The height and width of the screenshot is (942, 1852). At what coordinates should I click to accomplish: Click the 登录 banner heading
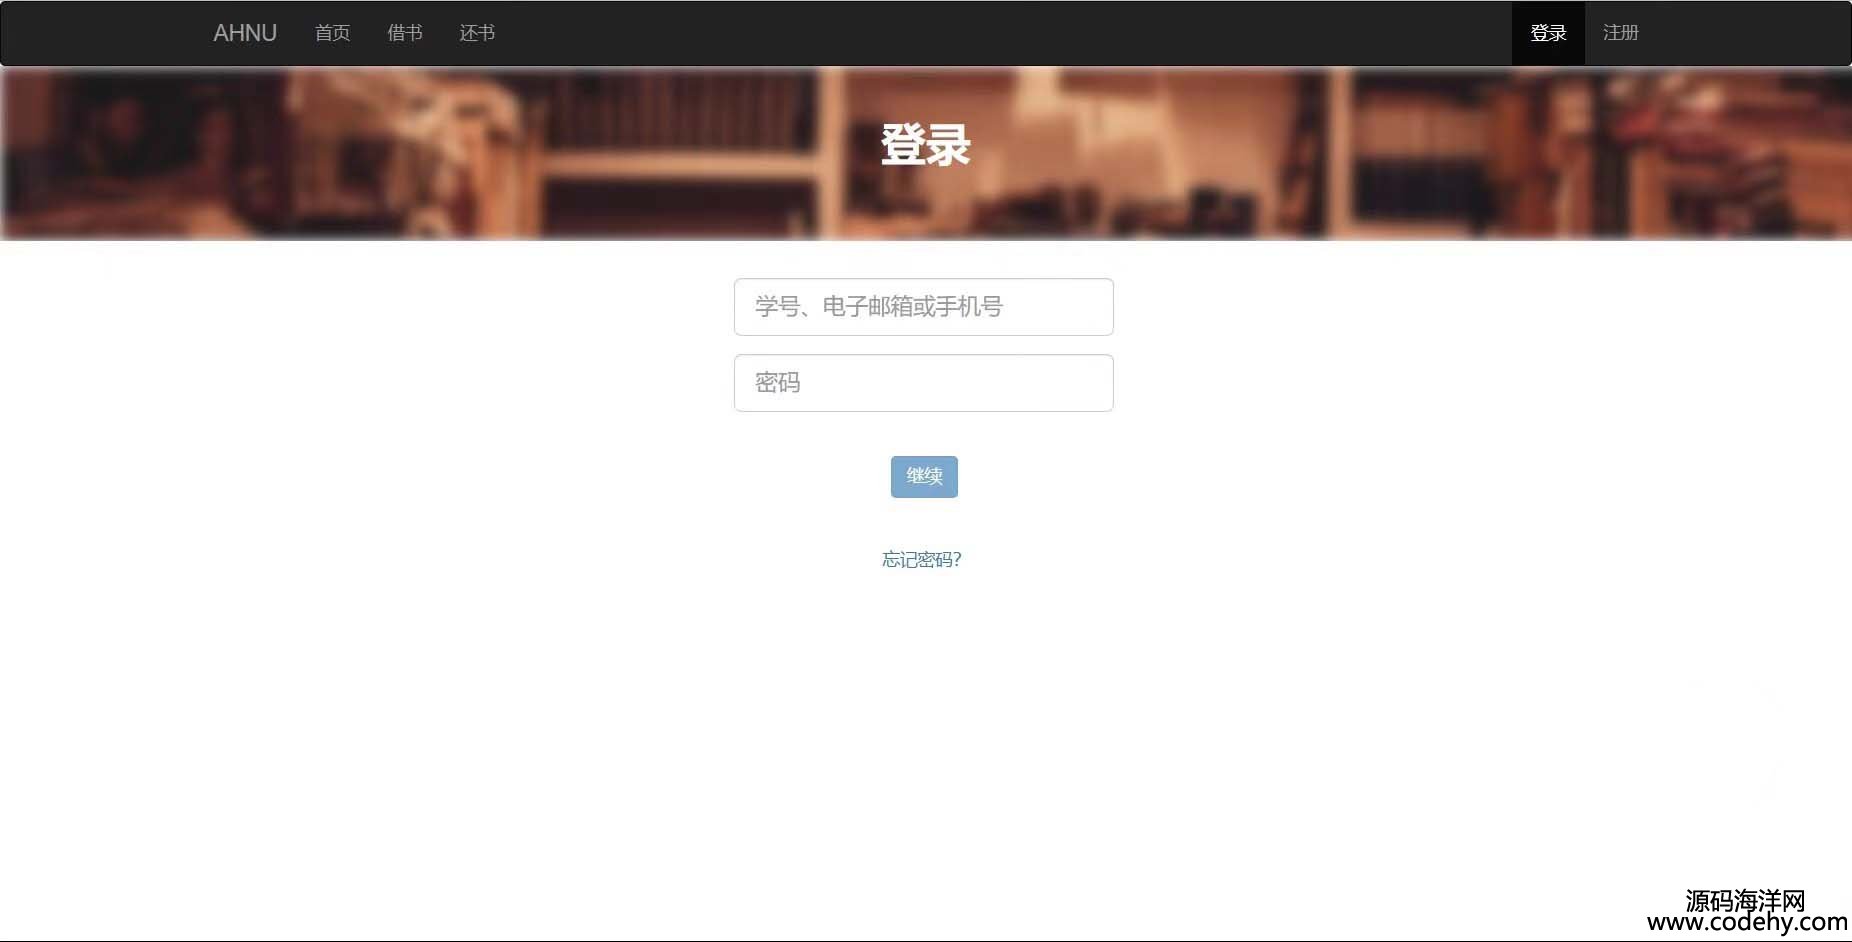pos(925,145)
